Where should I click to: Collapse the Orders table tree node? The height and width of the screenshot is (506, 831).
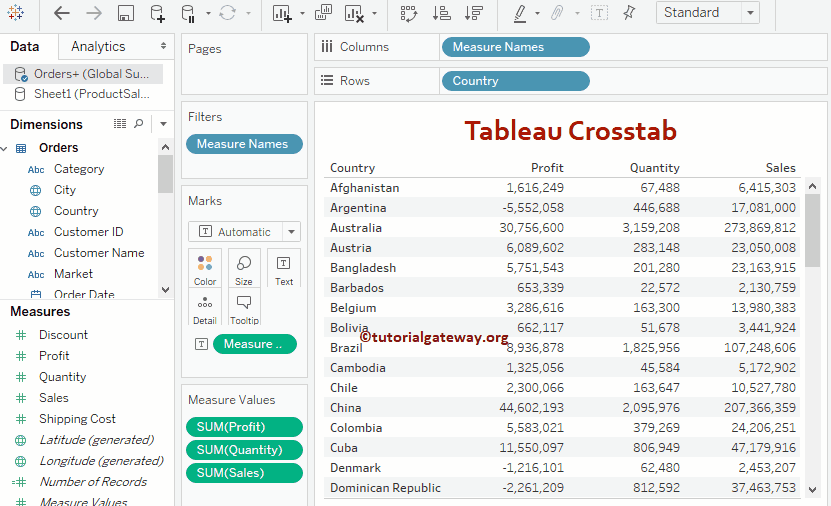pos(4,148)
